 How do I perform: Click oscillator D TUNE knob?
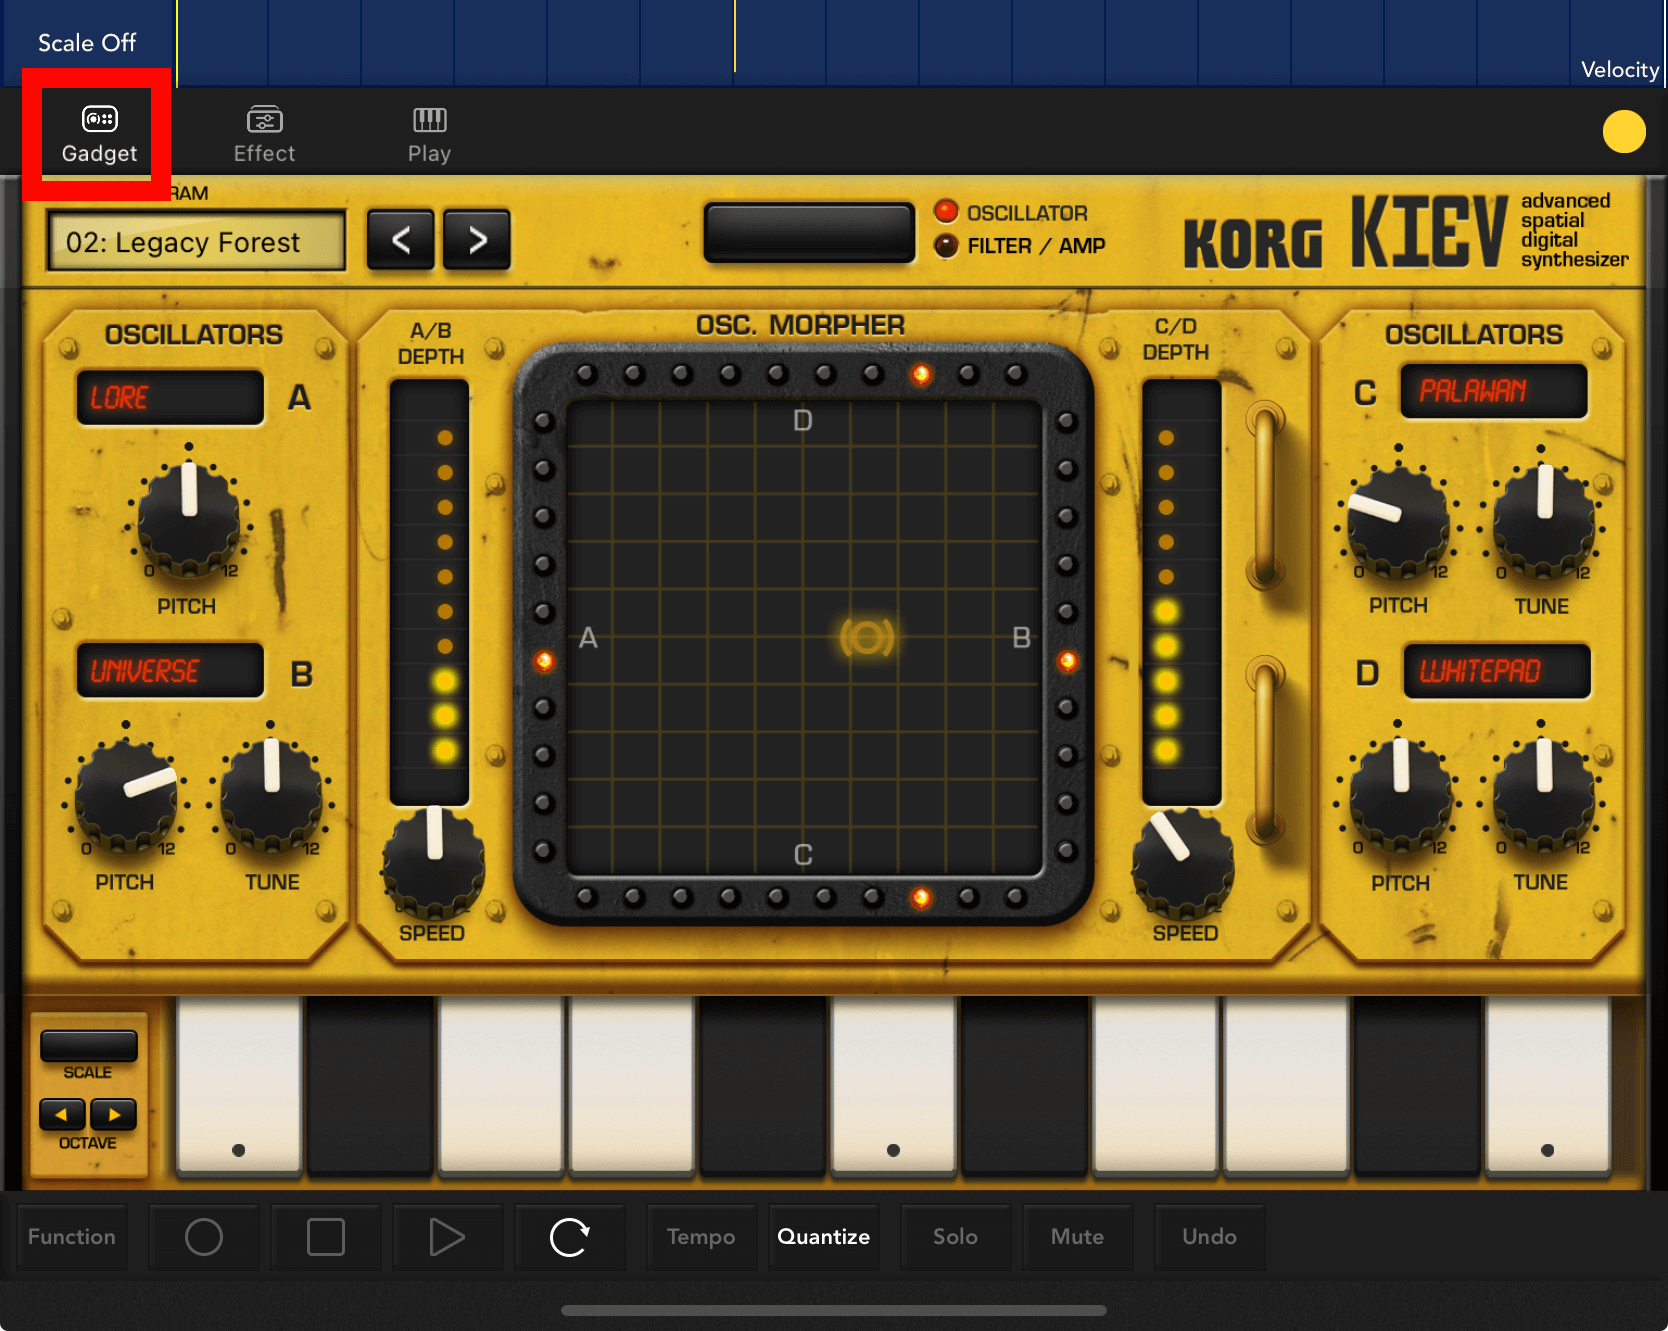tap(1544, 796)
